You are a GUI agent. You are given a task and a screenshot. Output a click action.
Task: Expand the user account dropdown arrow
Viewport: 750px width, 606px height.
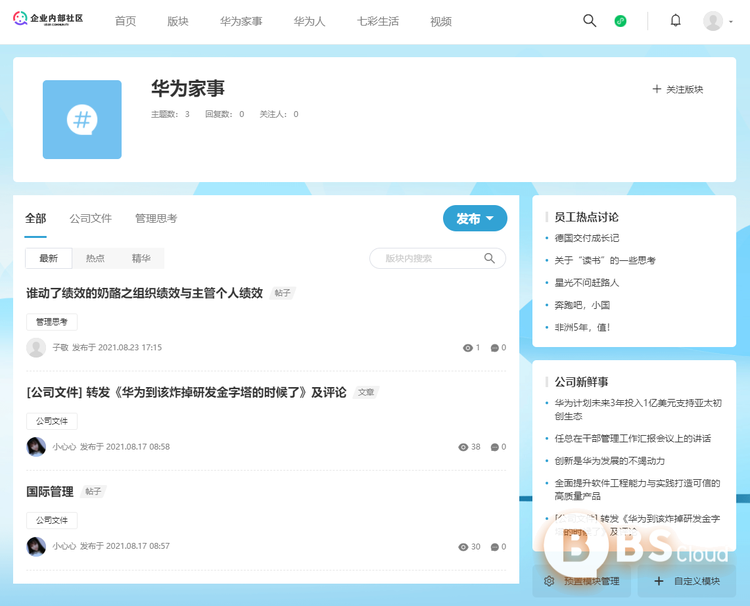[x=730, y=22]
